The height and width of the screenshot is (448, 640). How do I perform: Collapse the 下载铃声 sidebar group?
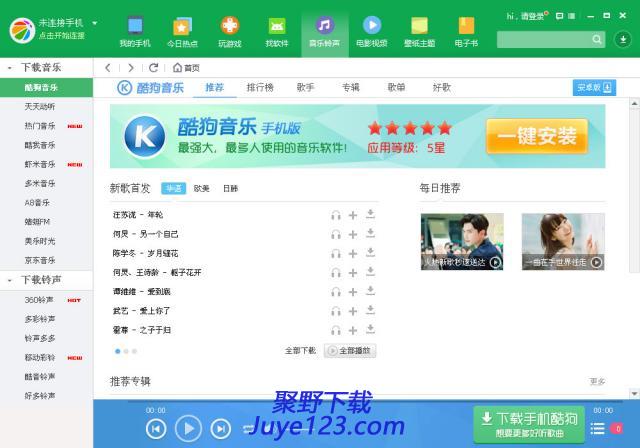(9, 280)
